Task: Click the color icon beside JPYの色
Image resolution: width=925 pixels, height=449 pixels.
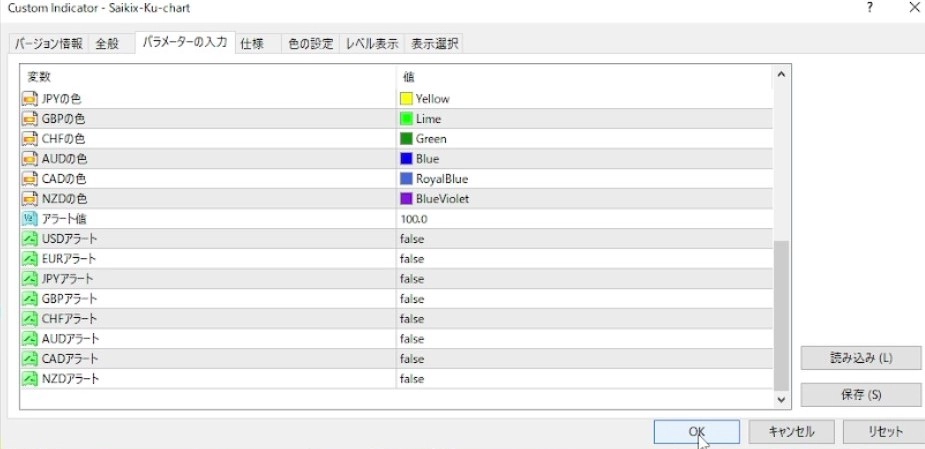Action: tap(30, 99)
